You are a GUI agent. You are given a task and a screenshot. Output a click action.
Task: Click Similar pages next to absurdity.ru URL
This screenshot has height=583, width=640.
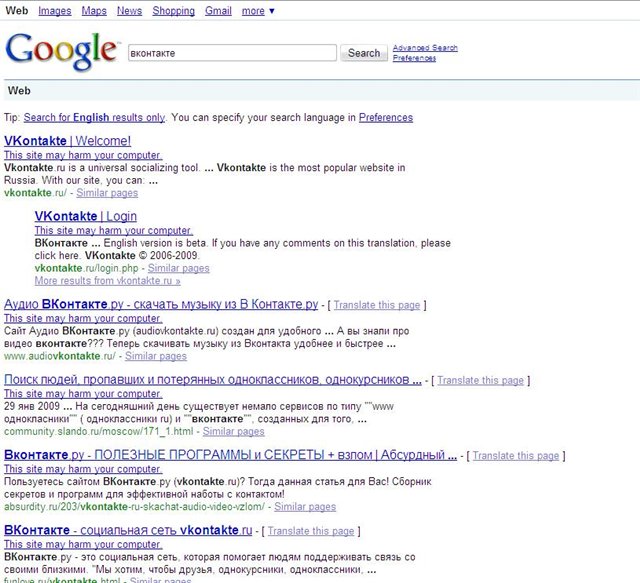pyautogui.click(x=305, y=507)
